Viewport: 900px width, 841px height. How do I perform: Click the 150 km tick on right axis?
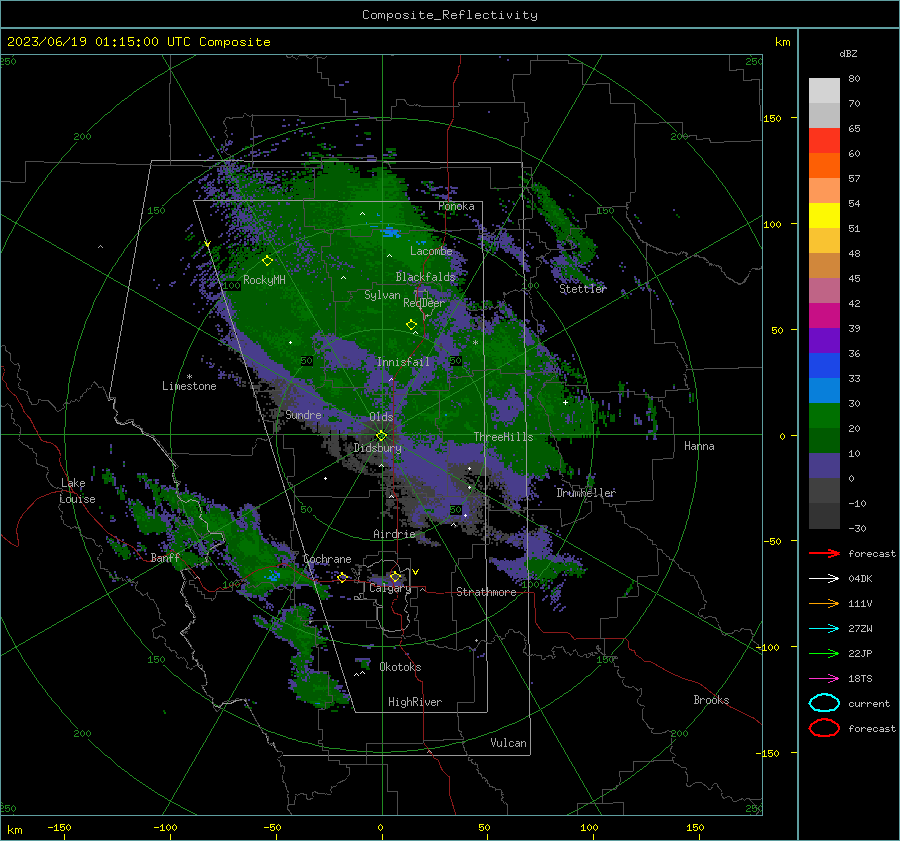pyautogui.click(x=773, y=118)
